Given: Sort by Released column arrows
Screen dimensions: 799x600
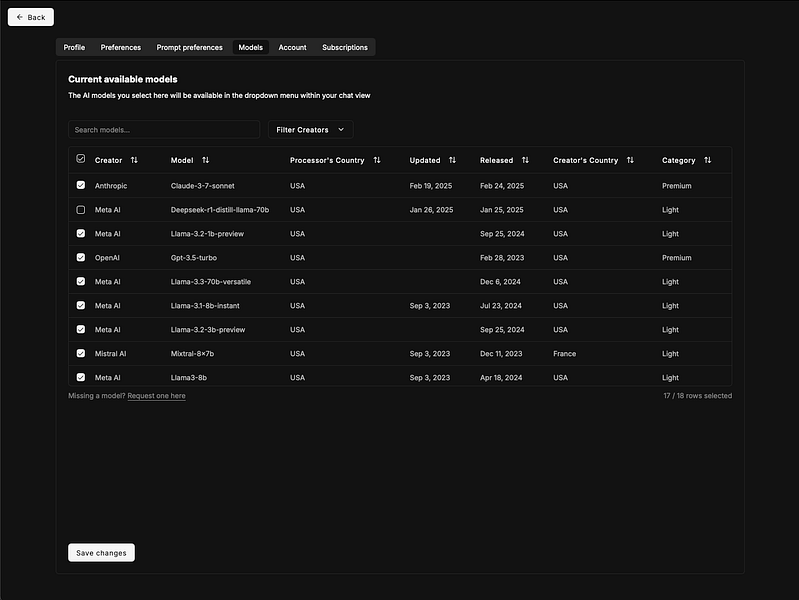Looking at the screenshot, I should (525, 160).
